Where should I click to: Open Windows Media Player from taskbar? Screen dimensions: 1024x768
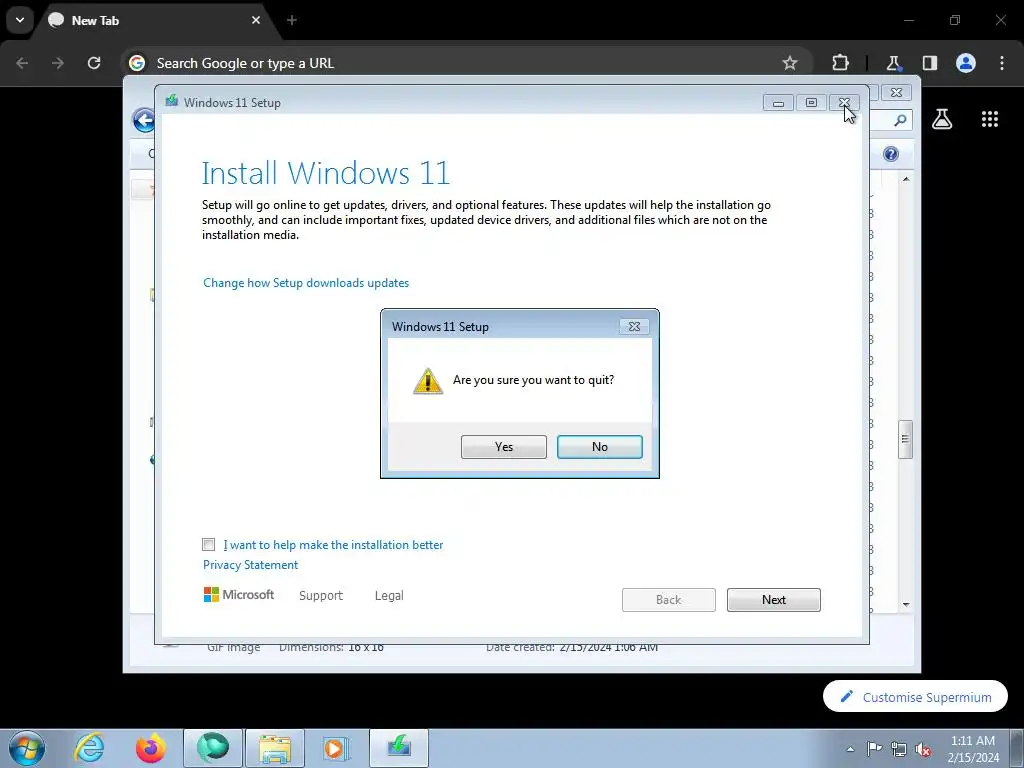(336, 748)
